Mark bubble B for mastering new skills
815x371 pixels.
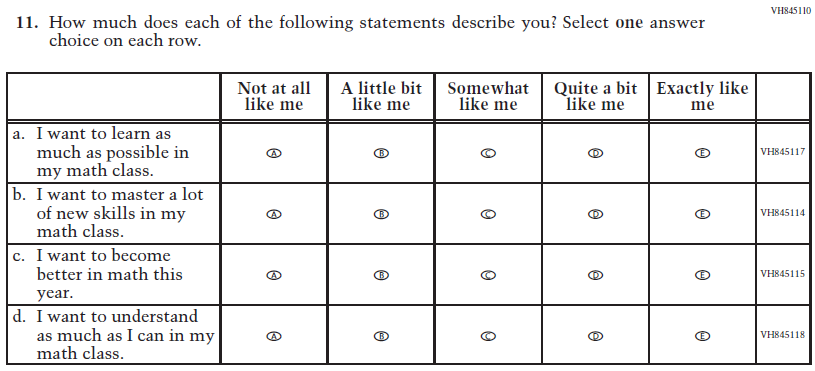coord(381,214)
